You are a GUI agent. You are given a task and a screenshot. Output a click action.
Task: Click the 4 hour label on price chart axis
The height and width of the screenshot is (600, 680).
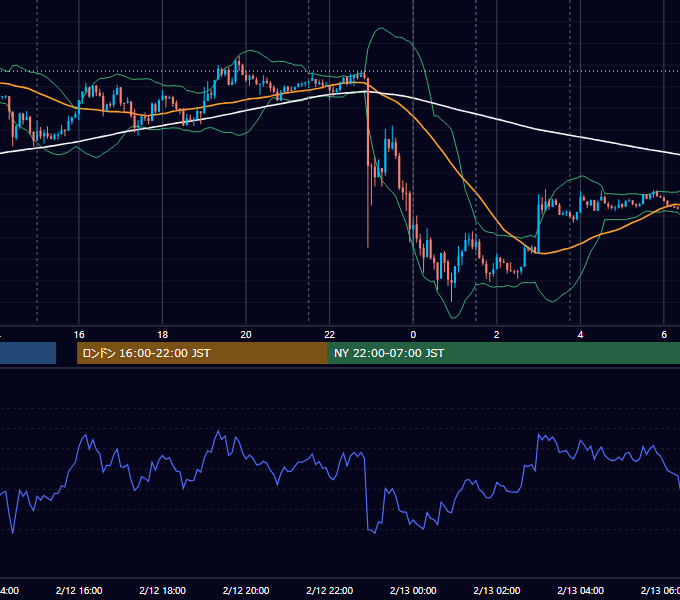tap(580, 335)
